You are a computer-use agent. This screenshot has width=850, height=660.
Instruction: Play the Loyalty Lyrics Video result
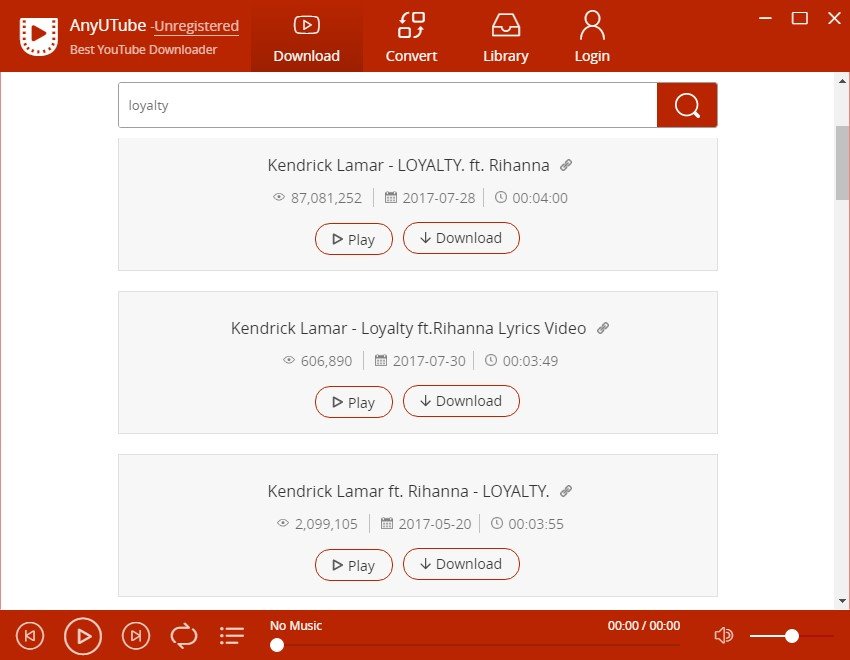tap(353, 402)
